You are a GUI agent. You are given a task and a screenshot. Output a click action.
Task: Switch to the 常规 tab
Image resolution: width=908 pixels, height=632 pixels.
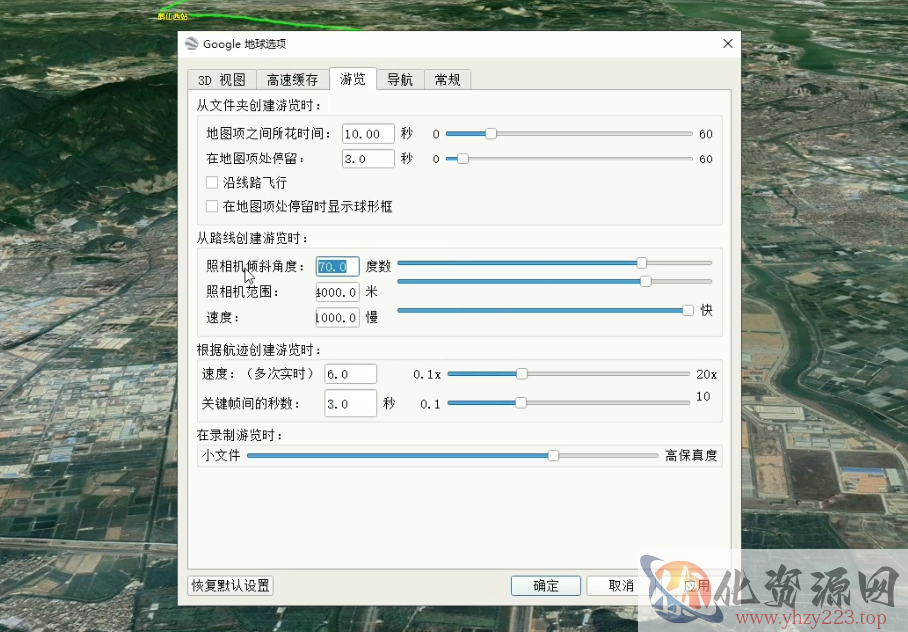(x=448, y=79)
